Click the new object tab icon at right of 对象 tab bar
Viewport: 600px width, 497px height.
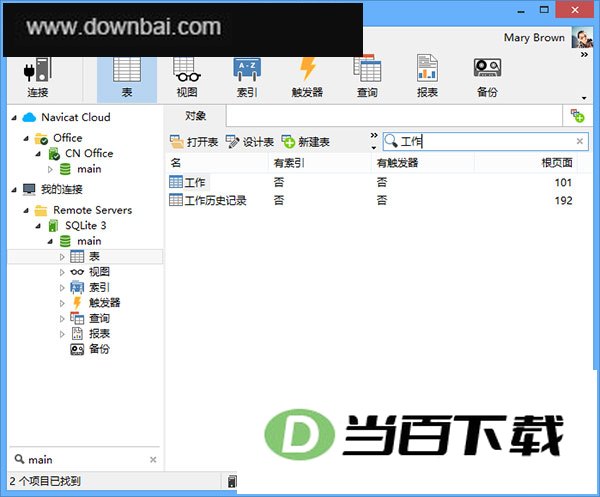coord(577,116)
